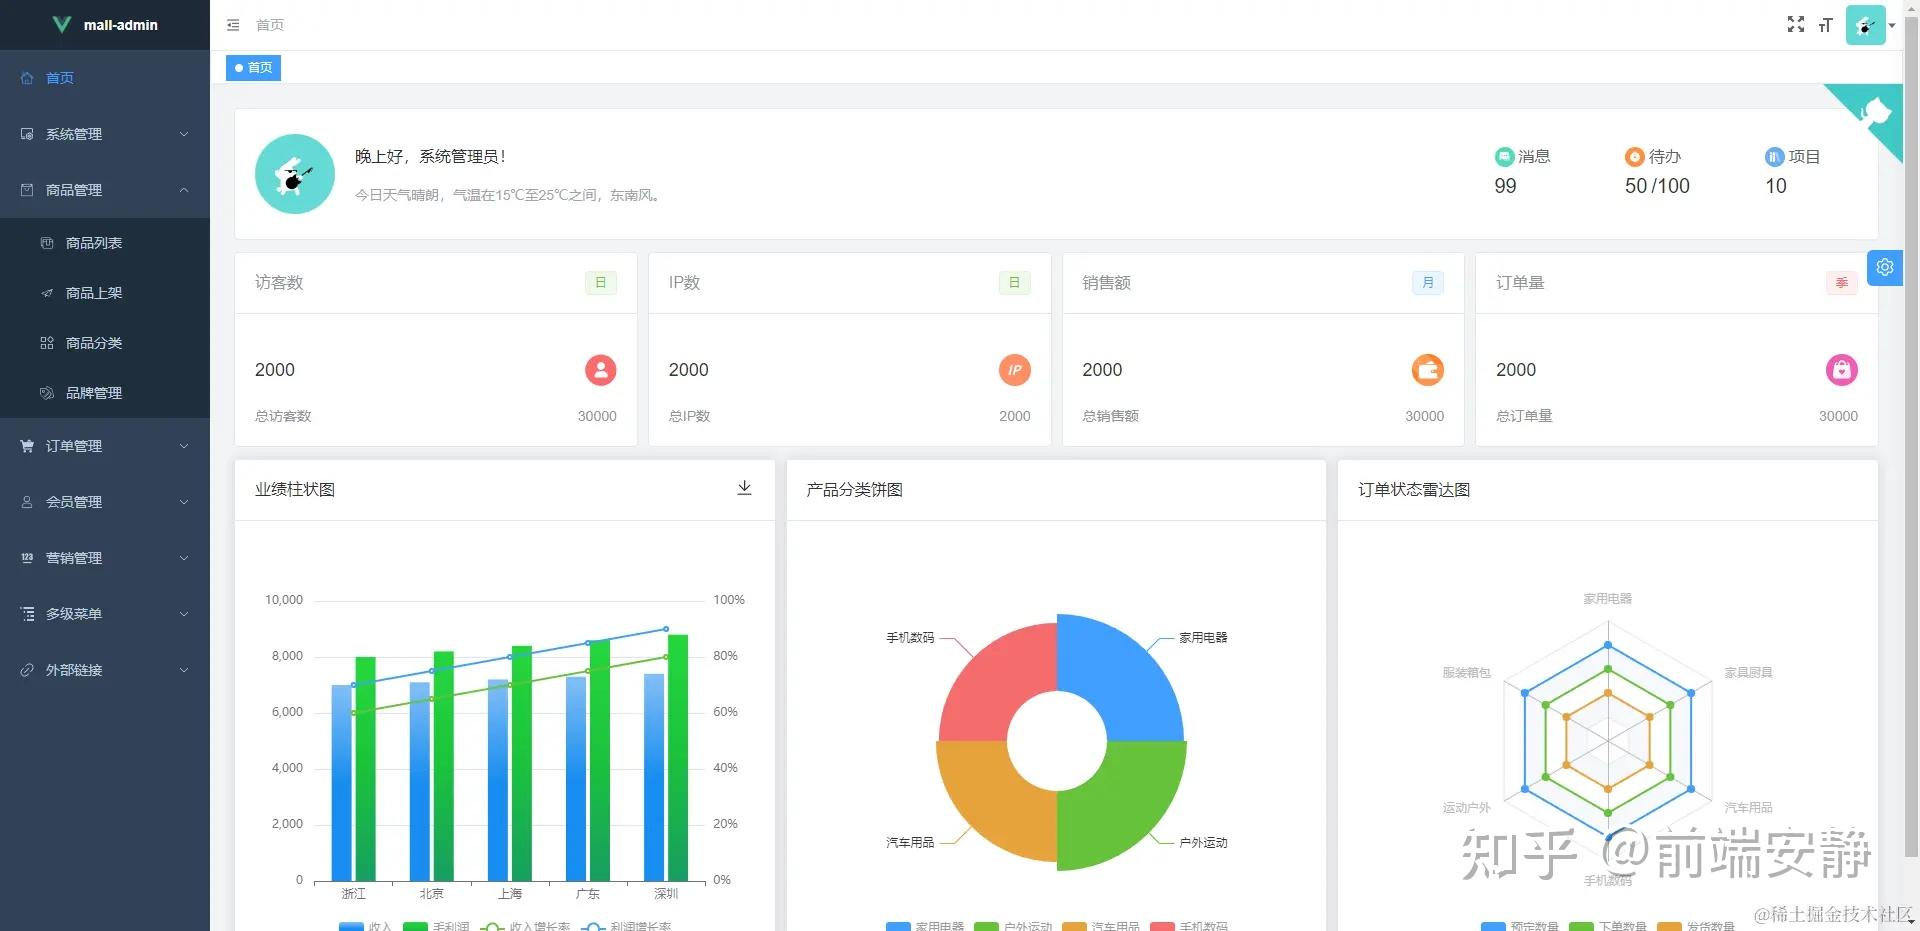Viewport: 1920px width, 931px height.
Task: Expand the 系统管理 menu
Action: 105,134
